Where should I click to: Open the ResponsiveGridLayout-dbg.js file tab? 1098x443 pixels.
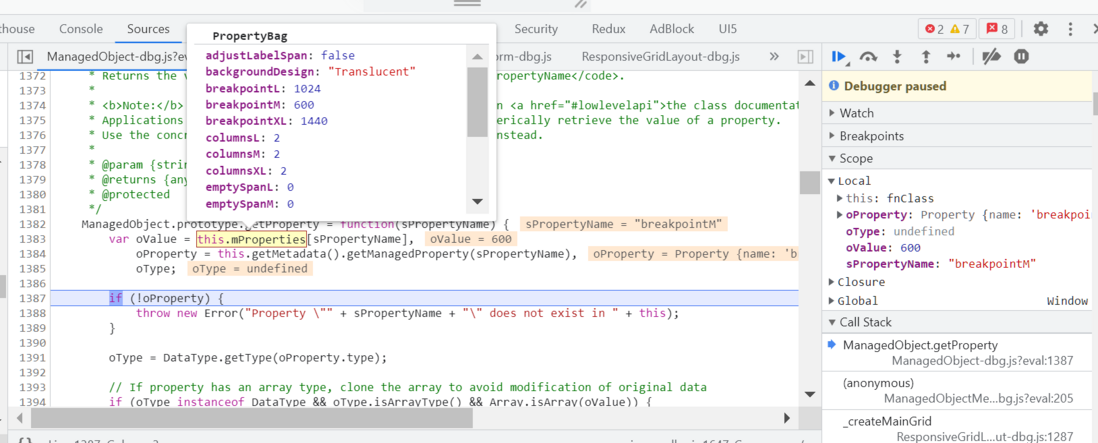(660, 57)
